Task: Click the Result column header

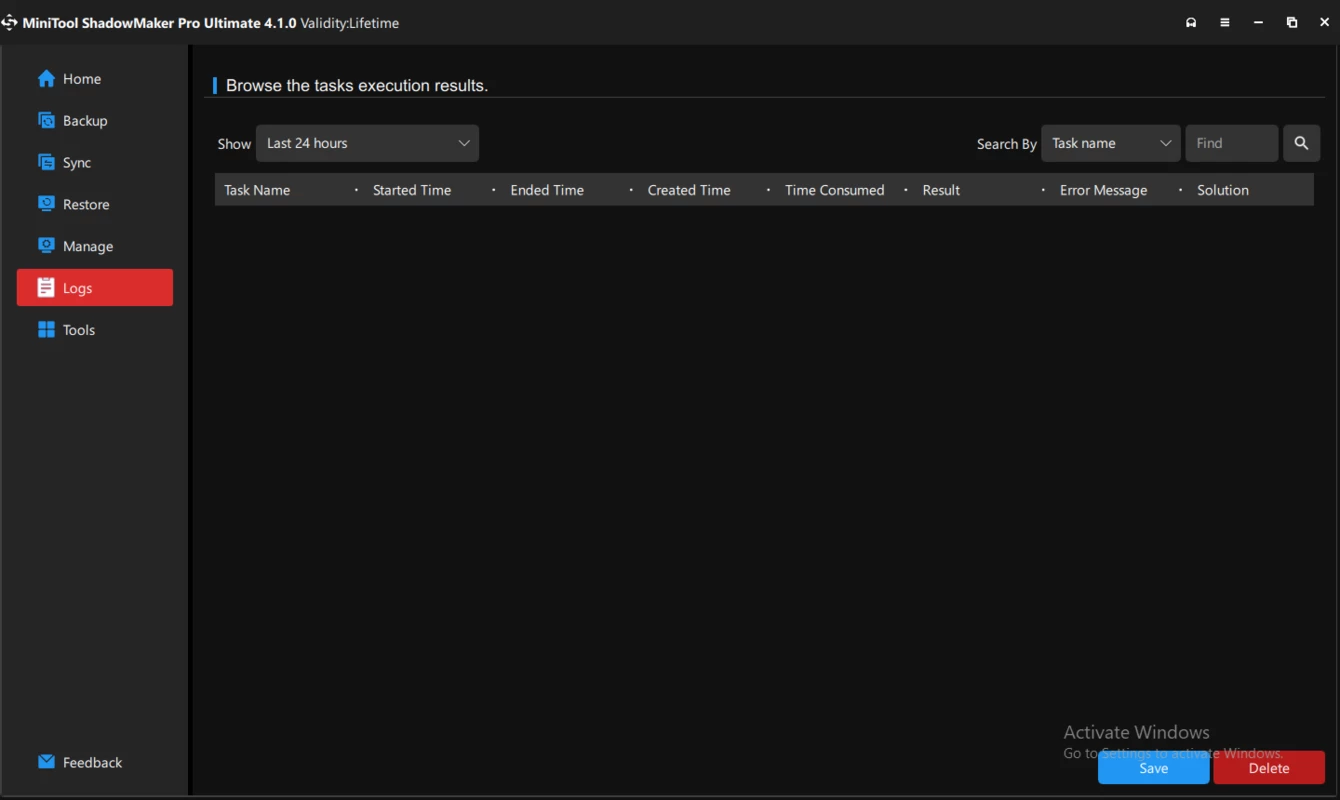Action: (x=941, y=190)
